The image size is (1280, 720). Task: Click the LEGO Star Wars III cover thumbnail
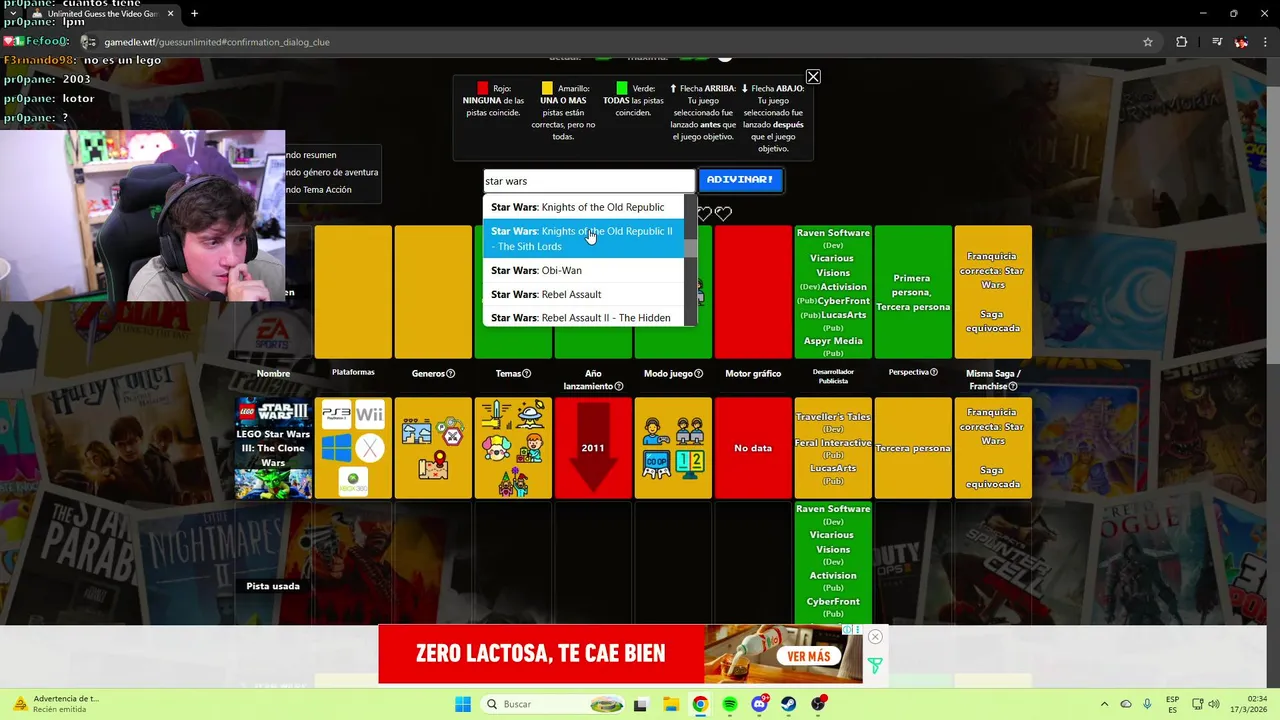[273, 448]
